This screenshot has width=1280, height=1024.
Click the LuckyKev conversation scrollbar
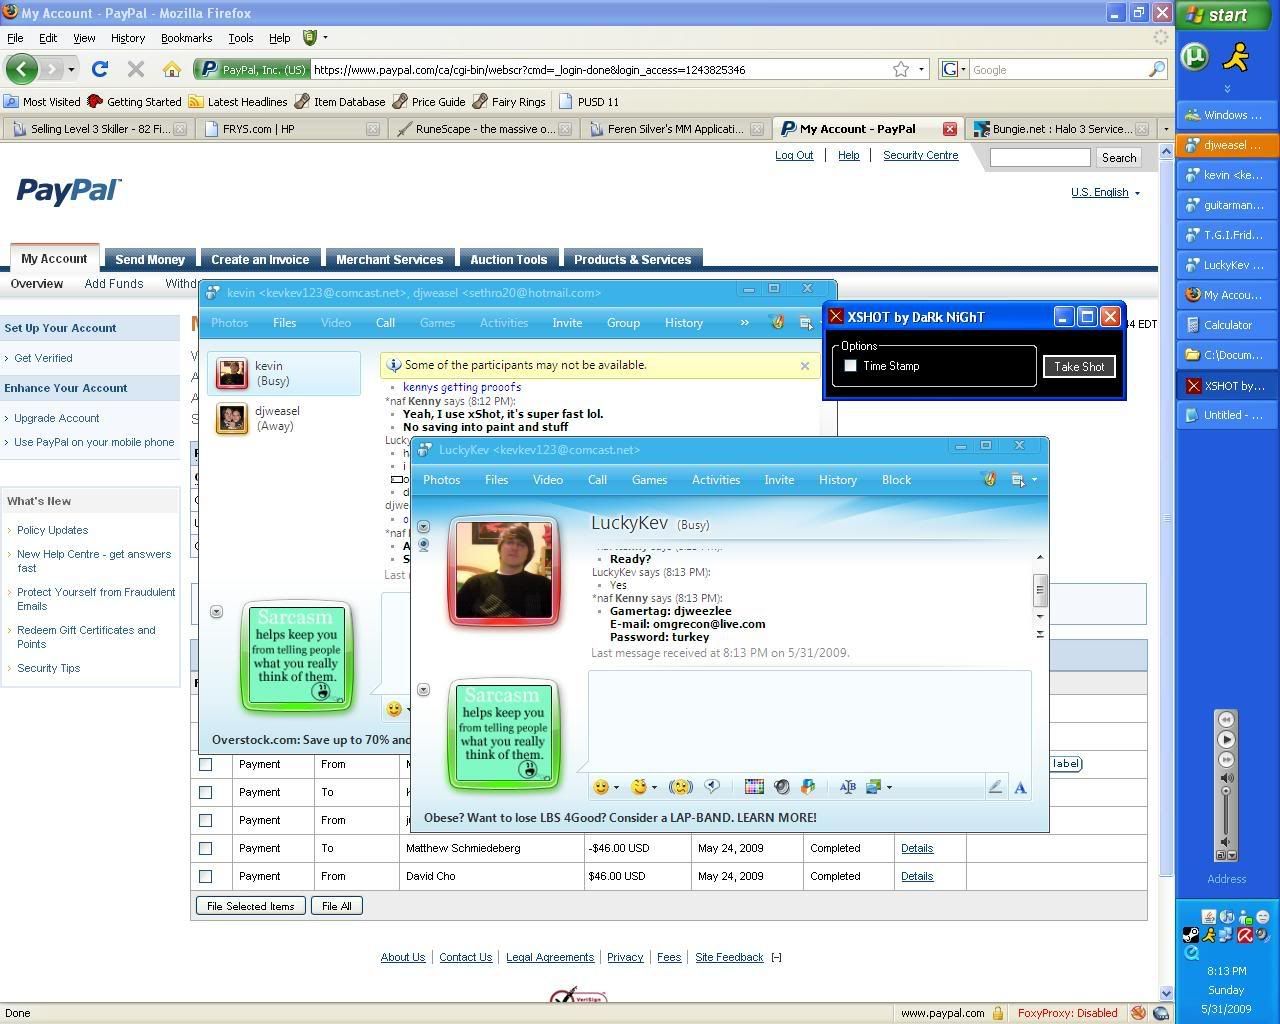(1040, 590)
